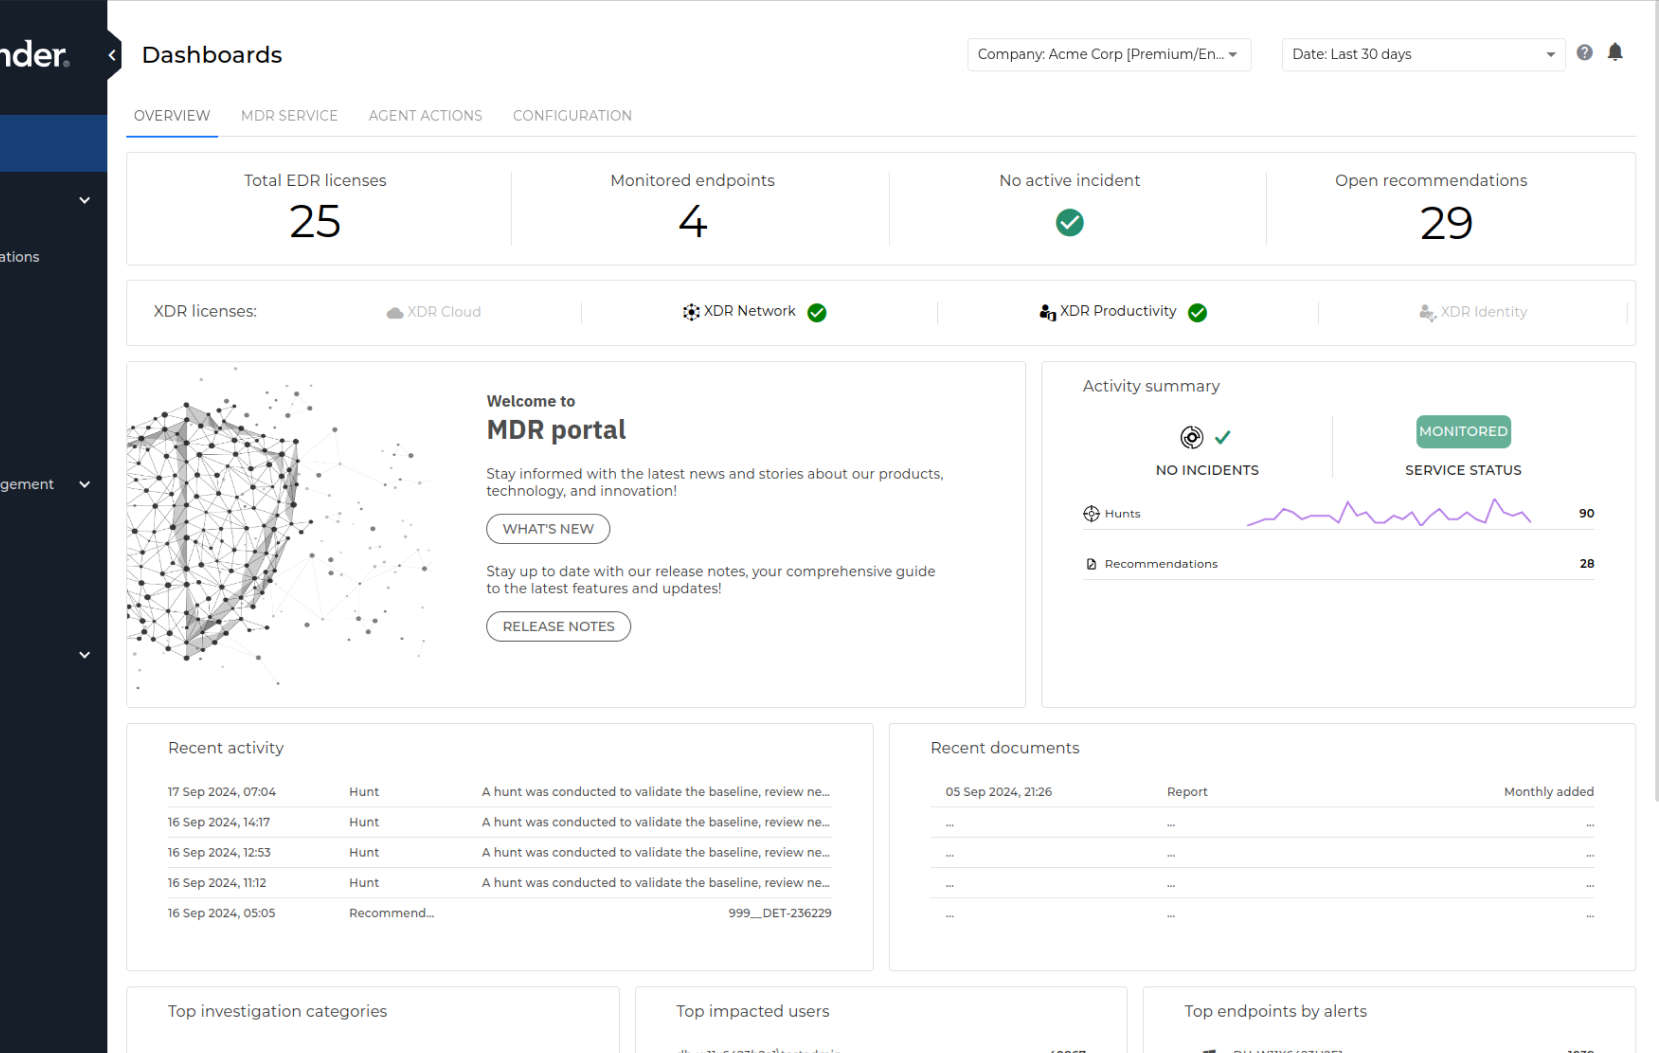
Task: Open help via the question mark icon
Action: pos(1585,51)
